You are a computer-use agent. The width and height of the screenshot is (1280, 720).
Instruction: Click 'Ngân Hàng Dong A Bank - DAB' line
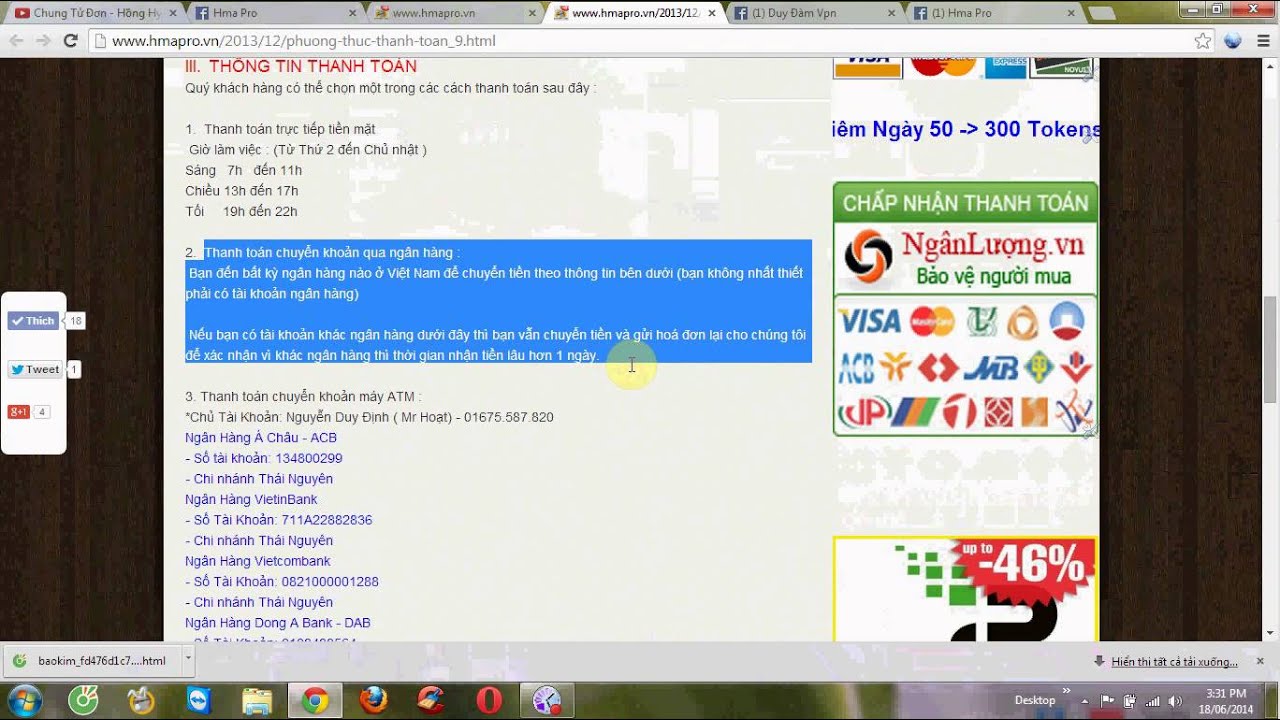[278, 623]
